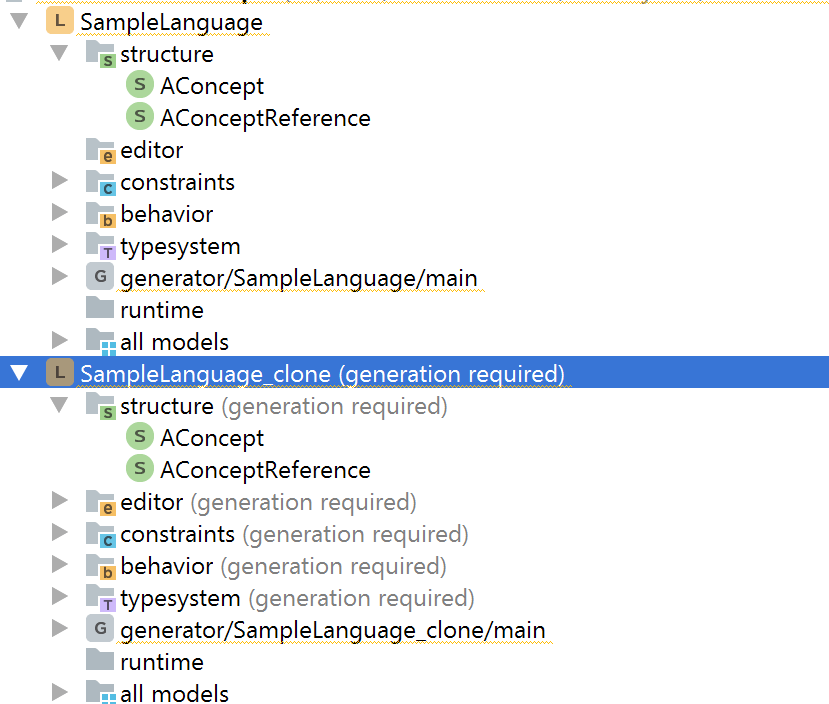Click the AConcept icon under SampleLanguage
The image size is (829, 704).
point(140,86)
